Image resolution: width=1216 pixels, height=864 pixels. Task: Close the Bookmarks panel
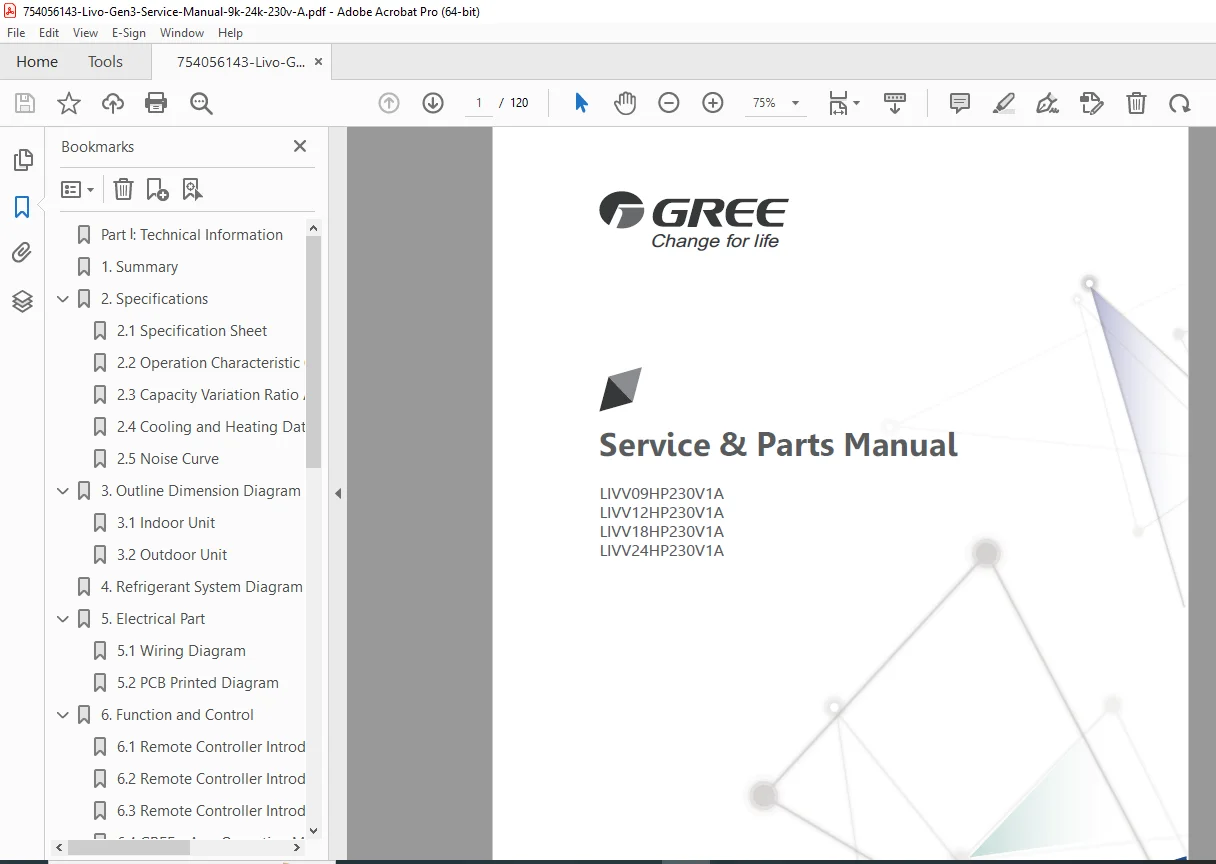(299, 146)
